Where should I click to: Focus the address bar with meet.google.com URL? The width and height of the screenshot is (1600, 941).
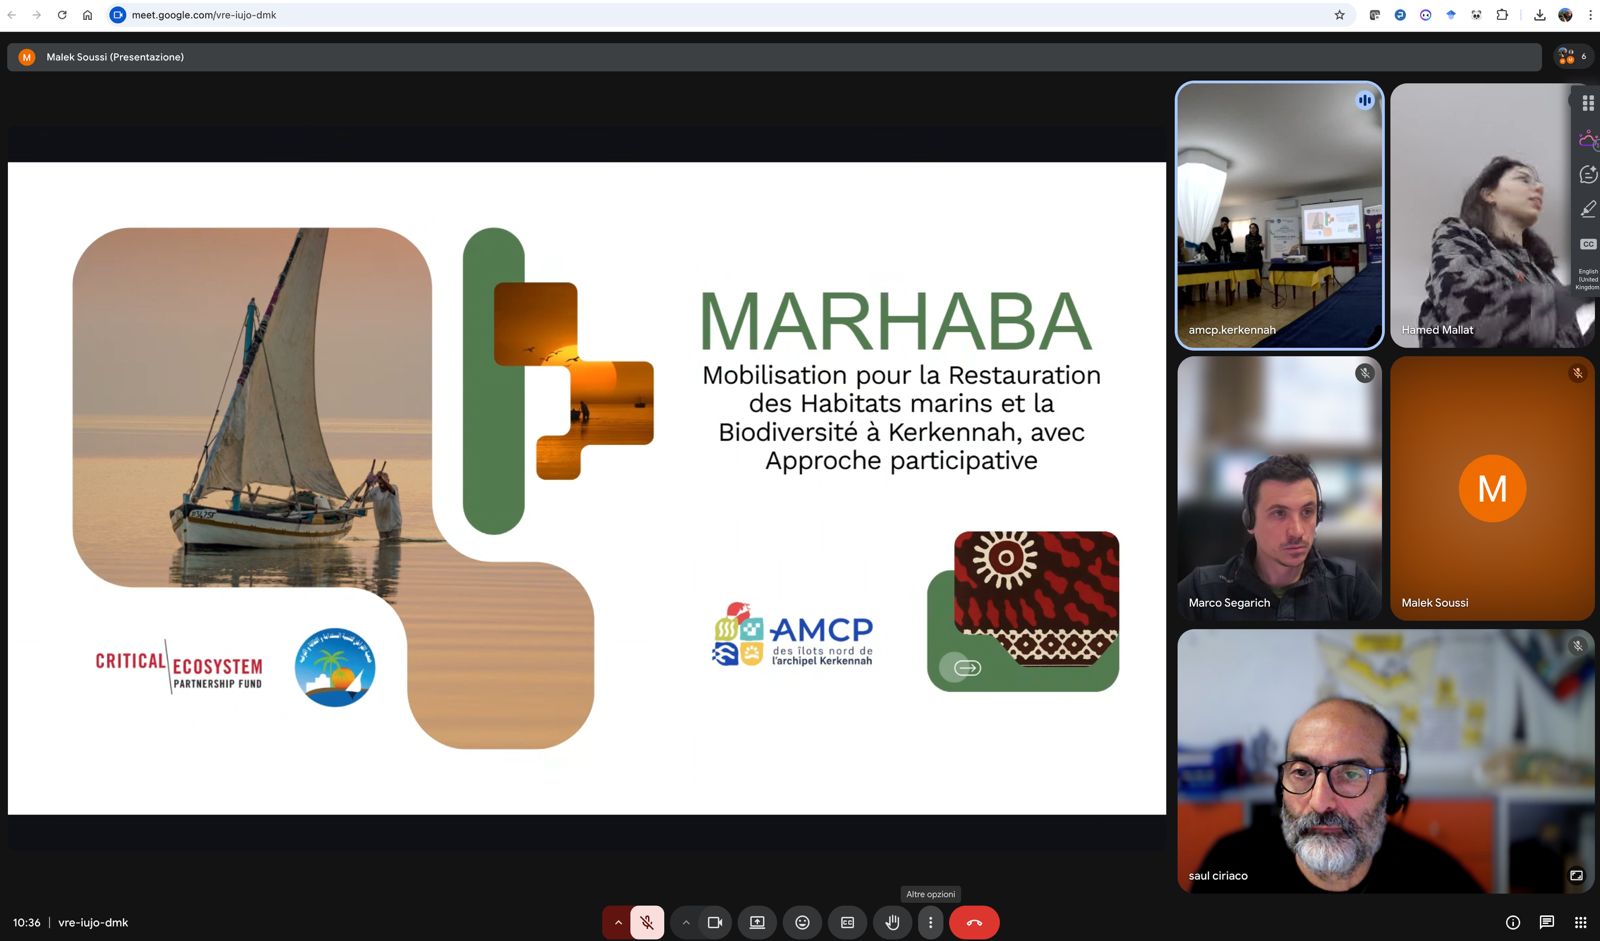point(730,15)
